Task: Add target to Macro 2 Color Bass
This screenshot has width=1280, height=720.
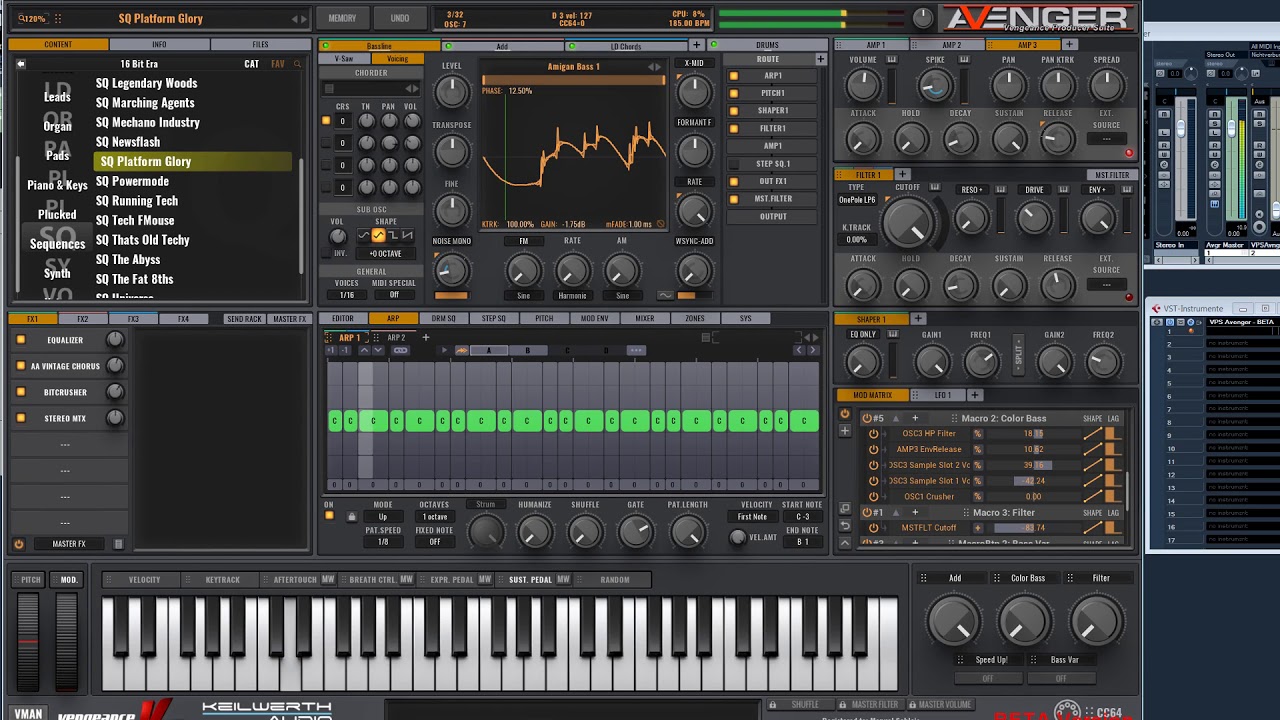Action: [x=914, y=418]
